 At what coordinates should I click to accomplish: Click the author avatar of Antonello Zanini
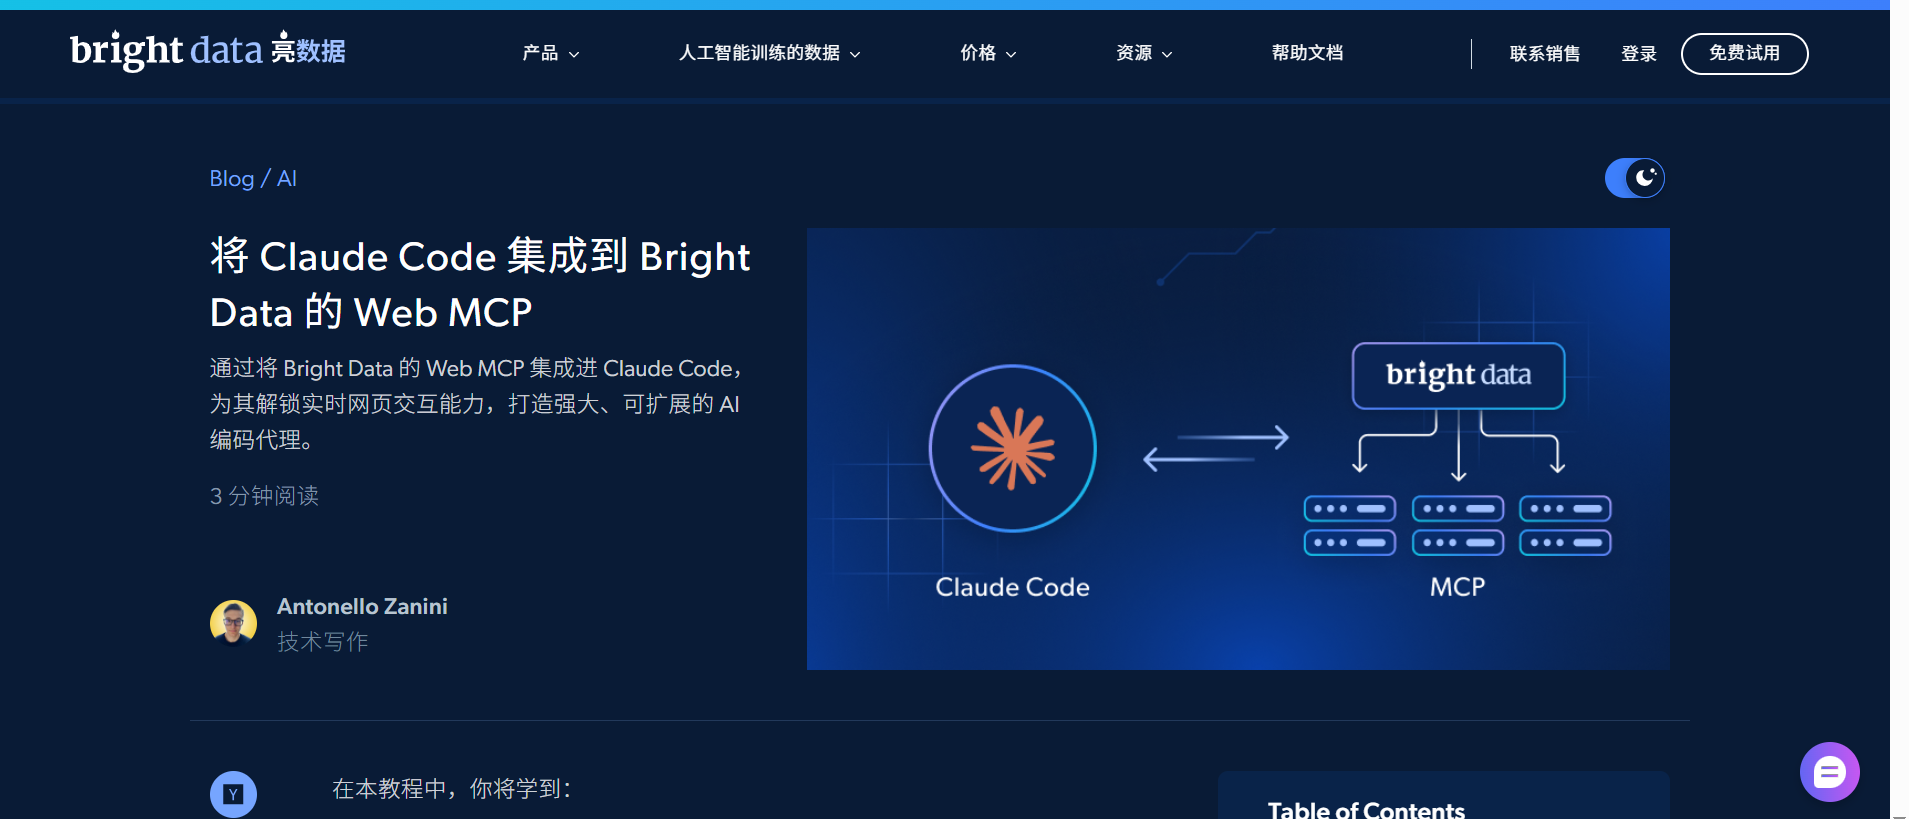[x=233, y=623]
